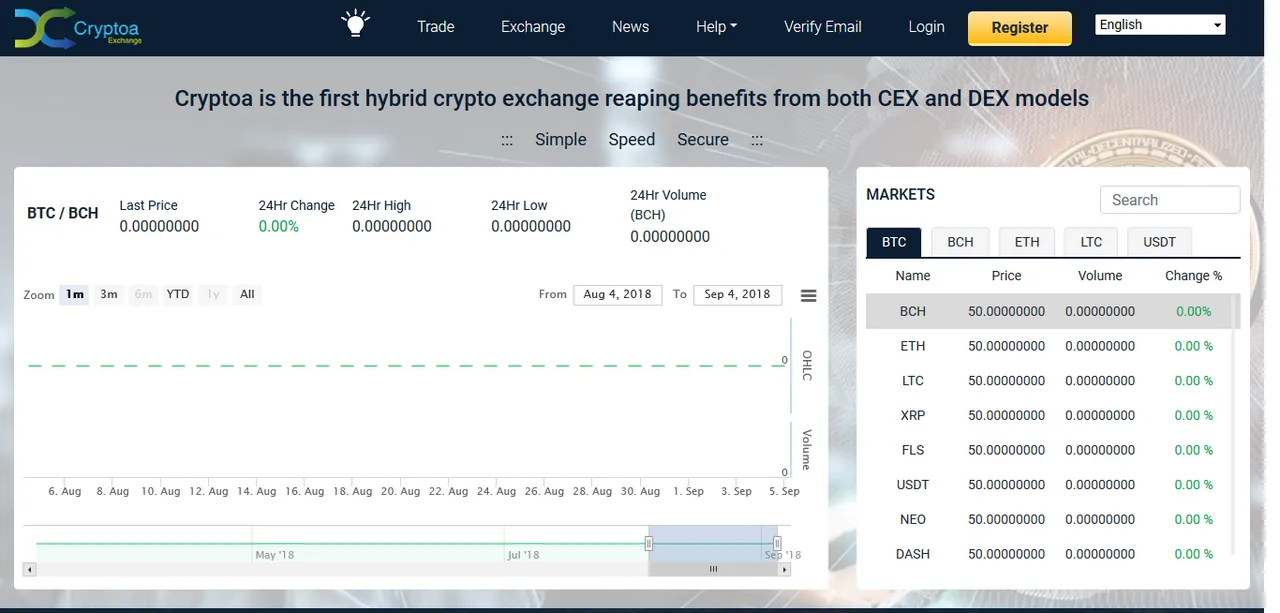1280x613 pixels.
Task: Click the 24Hr Low label
Action: (x=519, y=205)
